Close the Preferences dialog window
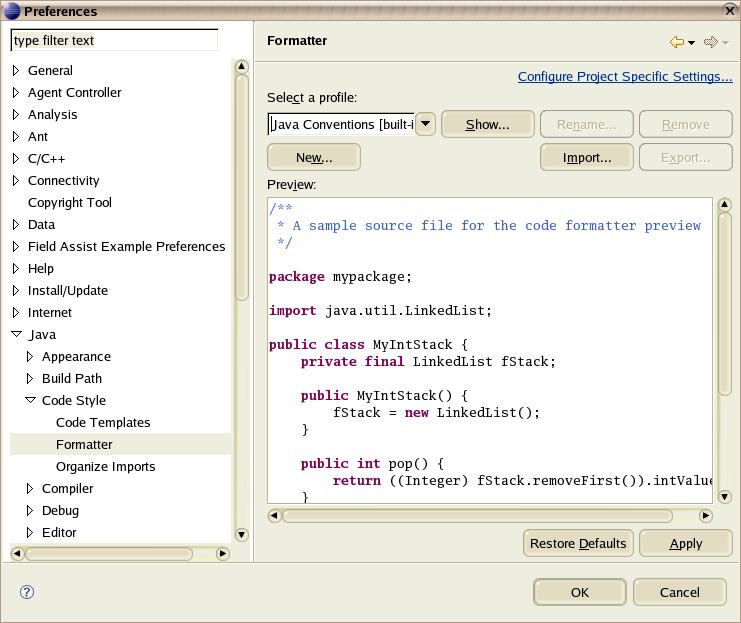 coord(729,11)
